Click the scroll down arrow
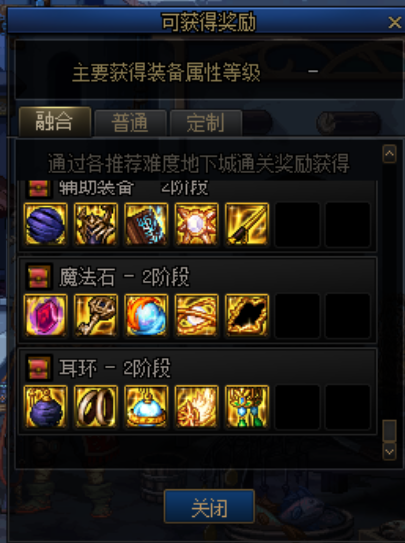 [x=389, y=452]
